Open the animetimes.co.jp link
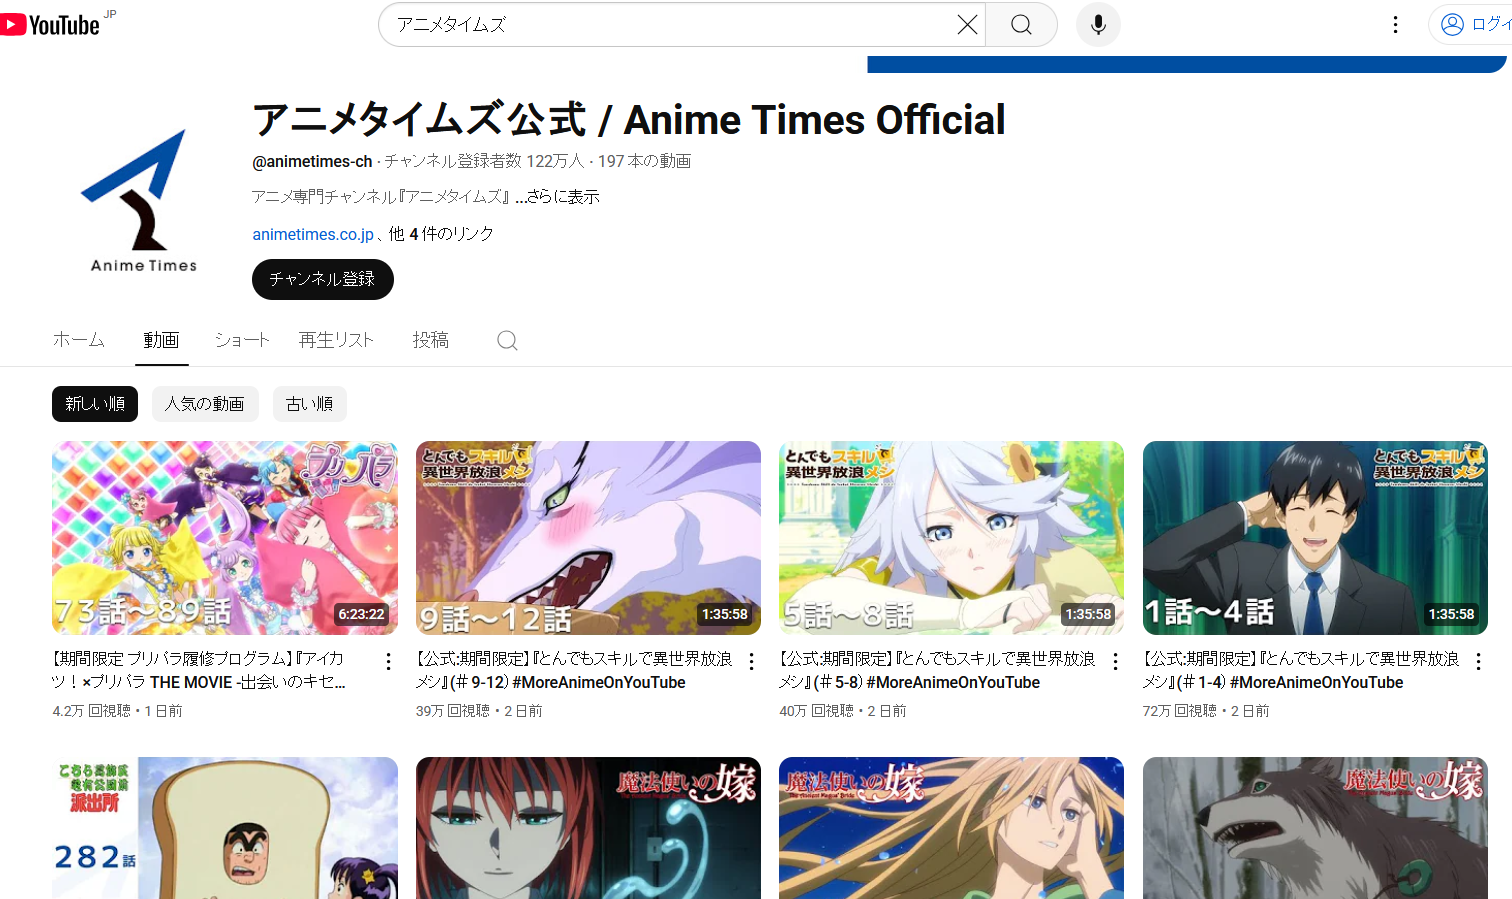 [312, 234]
